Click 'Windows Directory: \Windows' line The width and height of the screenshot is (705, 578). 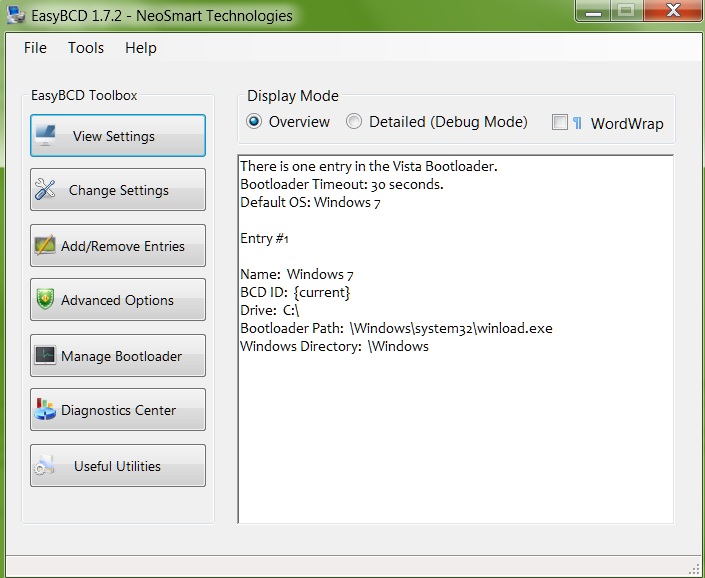pyautogui.click(x=335, y=346)
